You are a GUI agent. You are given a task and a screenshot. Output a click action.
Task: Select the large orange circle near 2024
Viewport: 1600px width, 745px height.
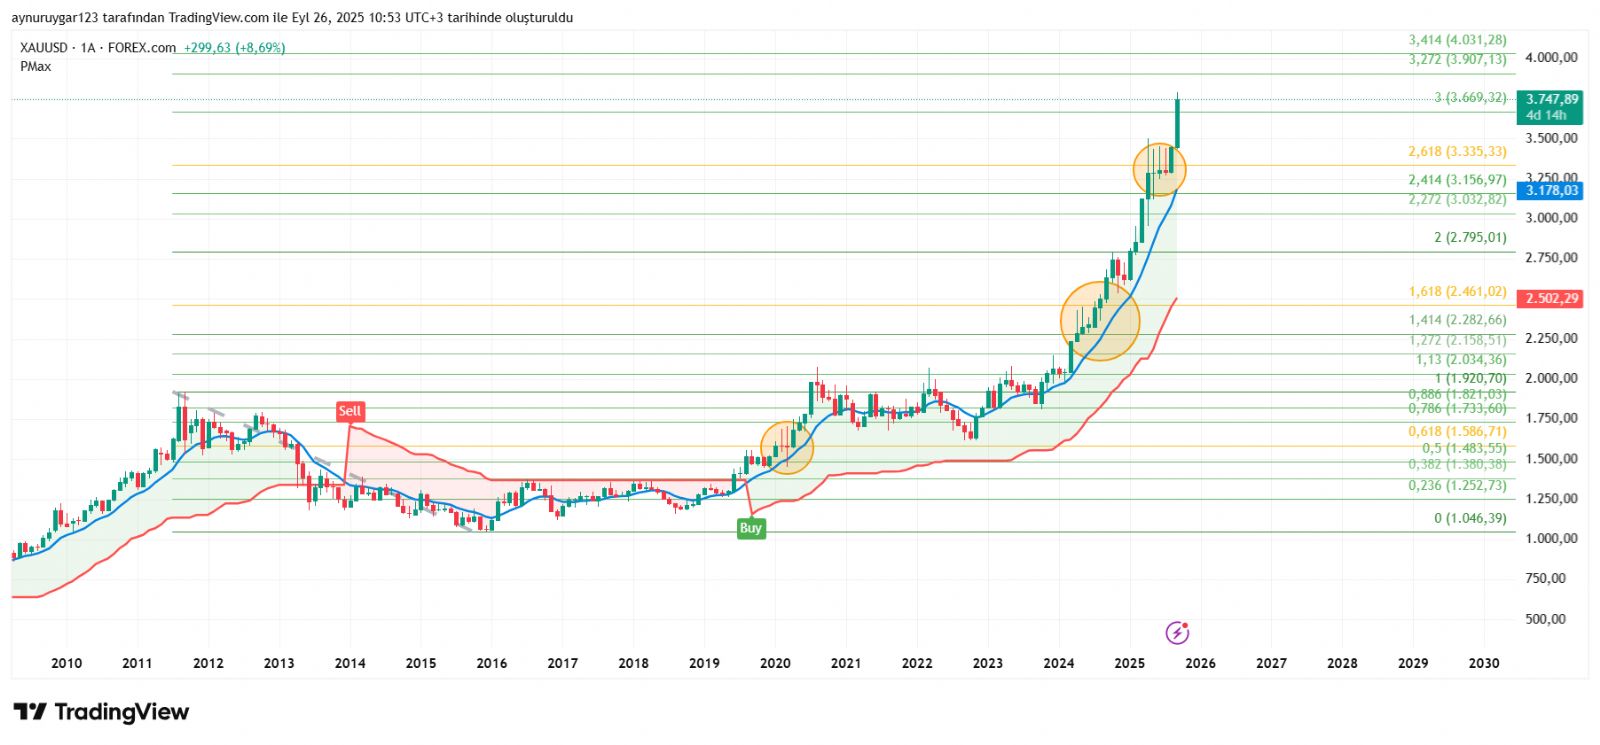(1099, 321)
